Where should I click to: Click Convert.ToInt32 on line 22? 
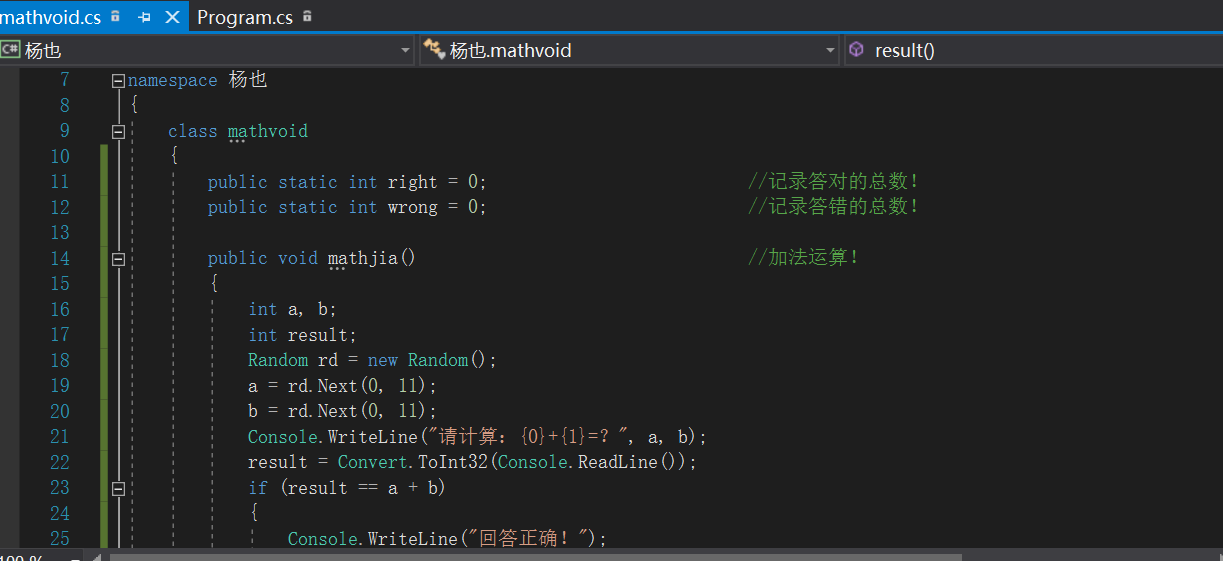(x=412, y=462)
